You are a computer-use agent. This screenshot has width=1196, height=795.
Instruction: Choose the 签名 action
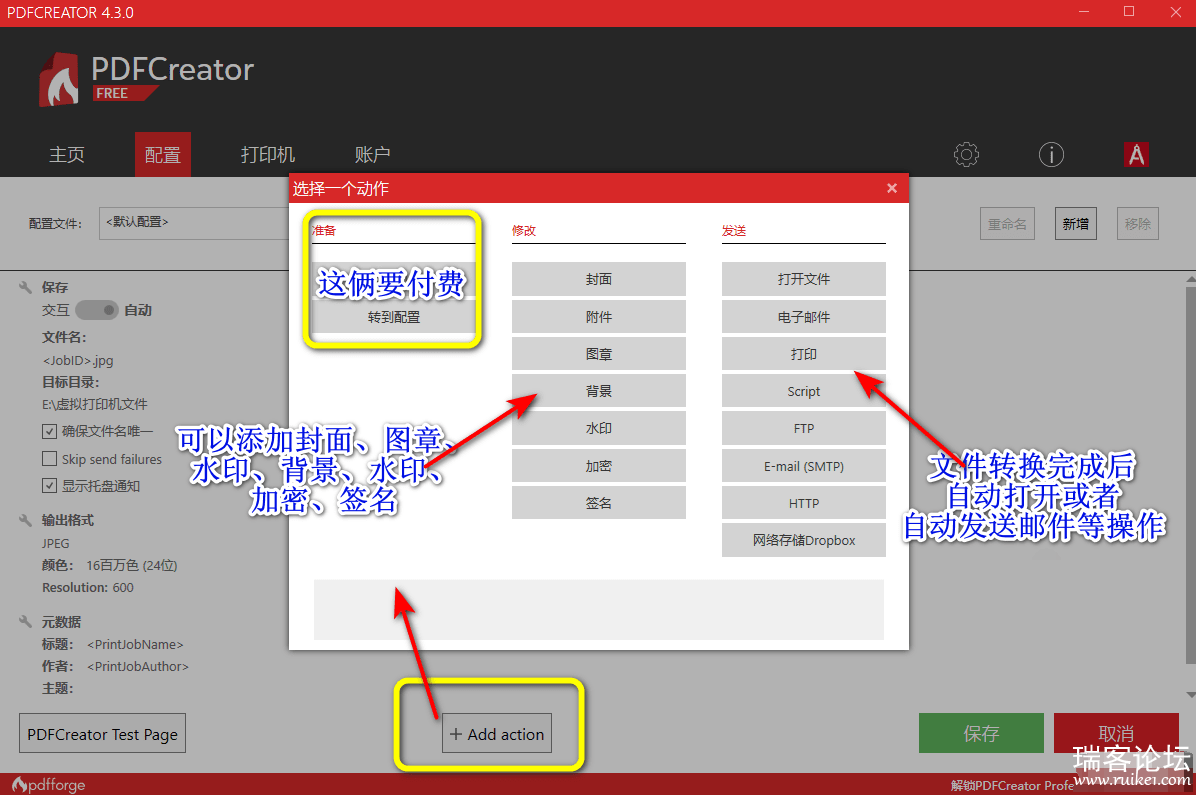coord(599,503)
